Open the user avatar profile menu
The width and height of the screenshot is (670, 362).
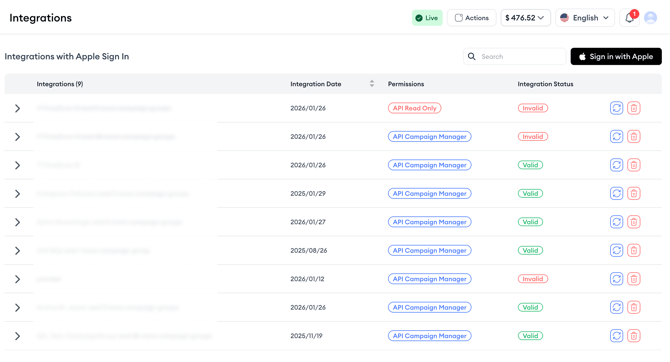click(x=650, y=18)
